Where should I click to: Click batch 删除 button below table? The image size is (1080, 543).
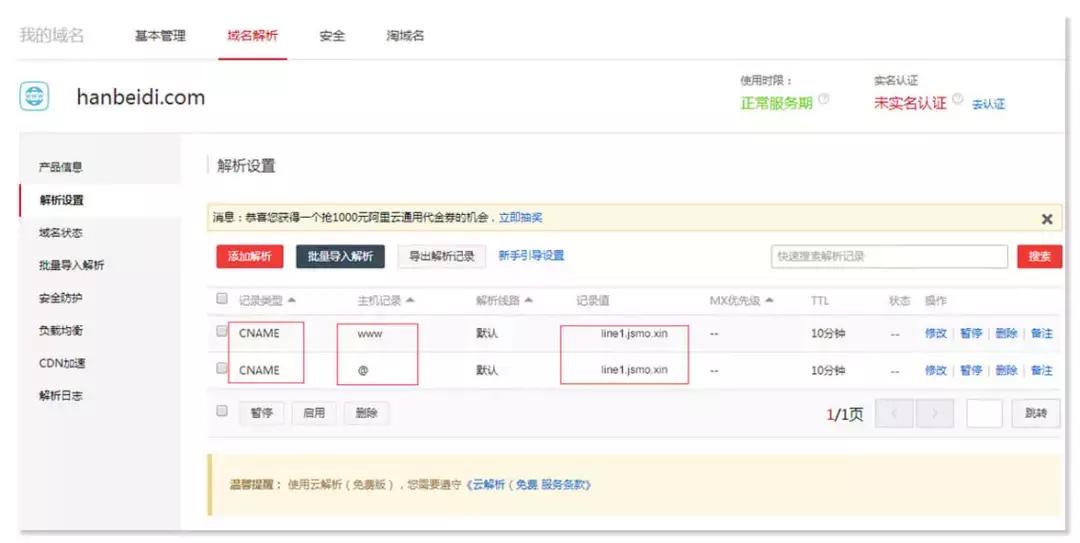coord(366,413)
